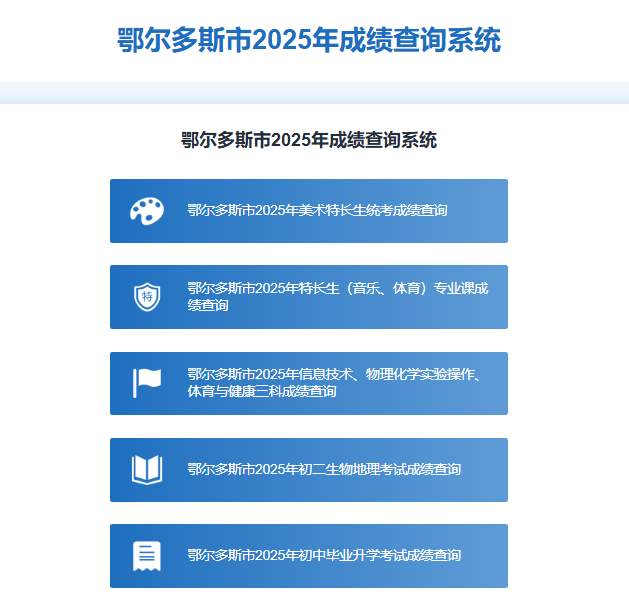The image size is (629, 605).
Task: Click the receipt document icon
Action: (x=147, y=556)
